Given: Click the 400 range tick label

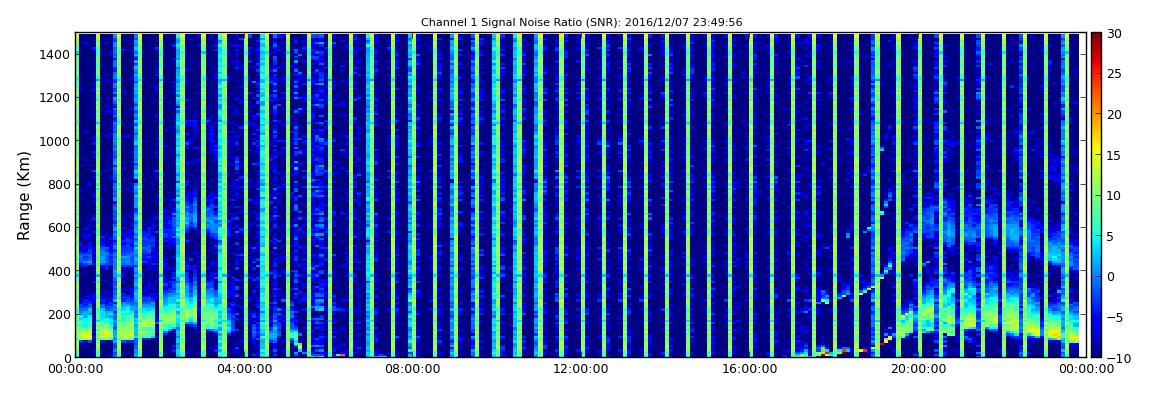Looking at the screenshot, I should pyautogui.click(x=57, y=271).
